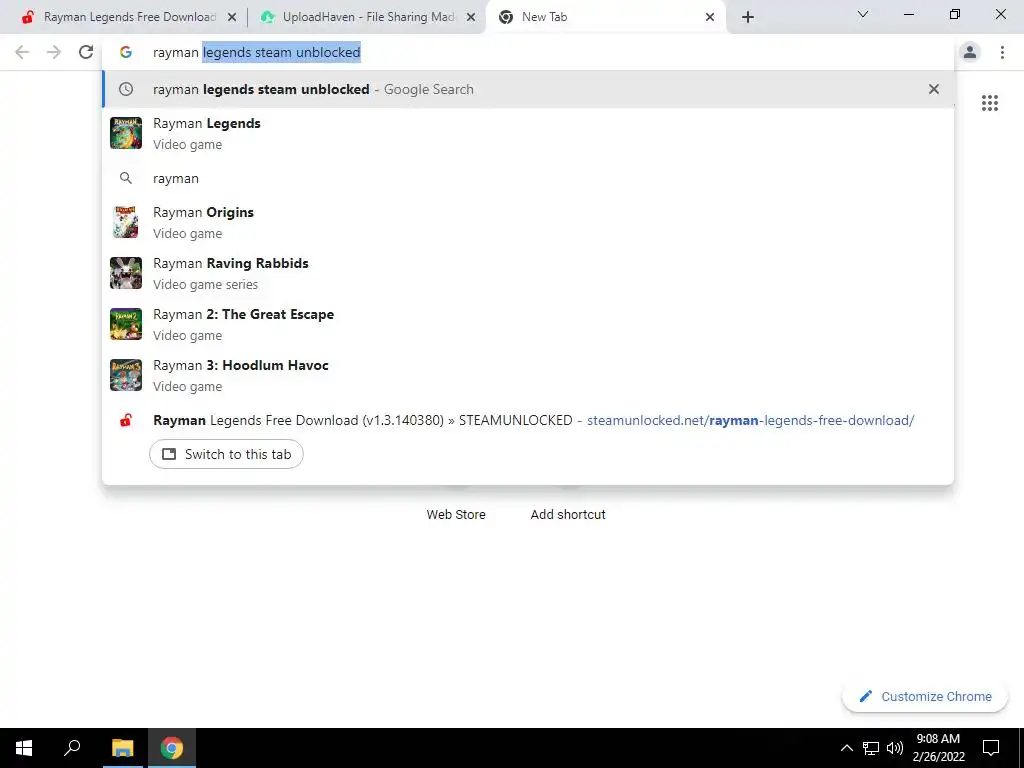Click the Reload page icon
The image size is (1024, 768).
[86, 52]
